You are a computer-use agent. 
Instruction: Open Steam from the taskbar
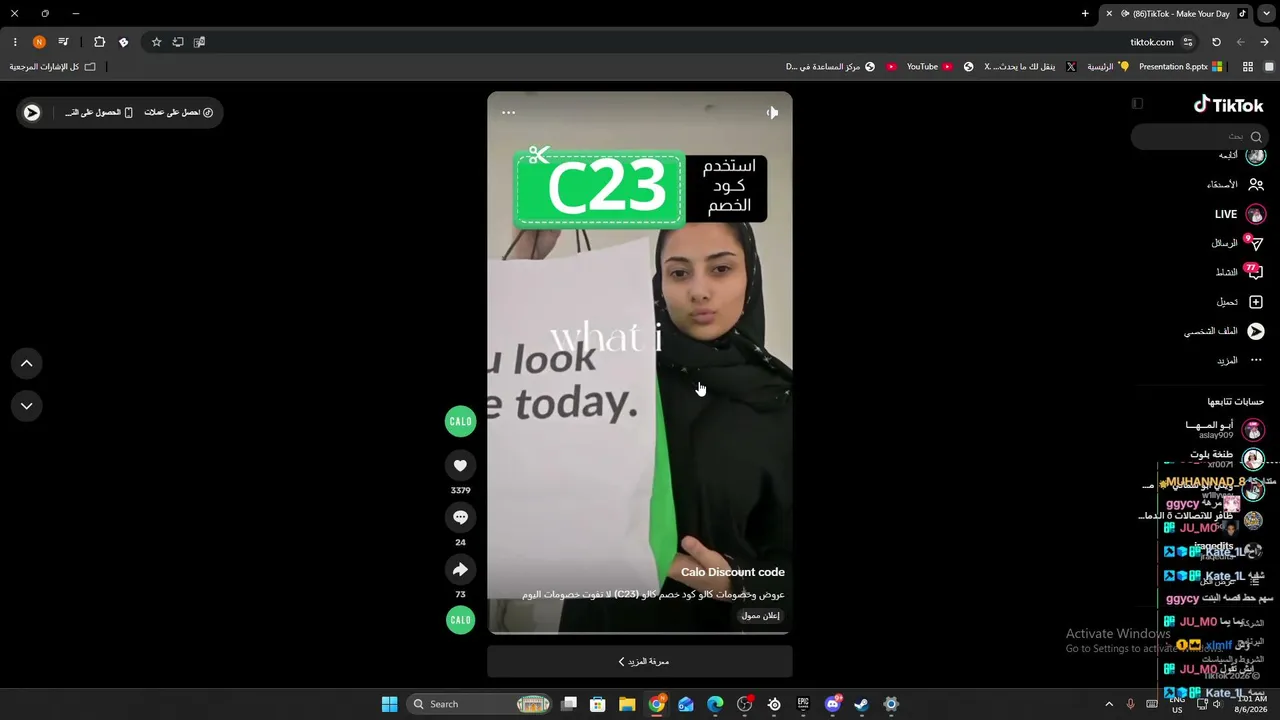pyautogui.click(x=862, y=704)
